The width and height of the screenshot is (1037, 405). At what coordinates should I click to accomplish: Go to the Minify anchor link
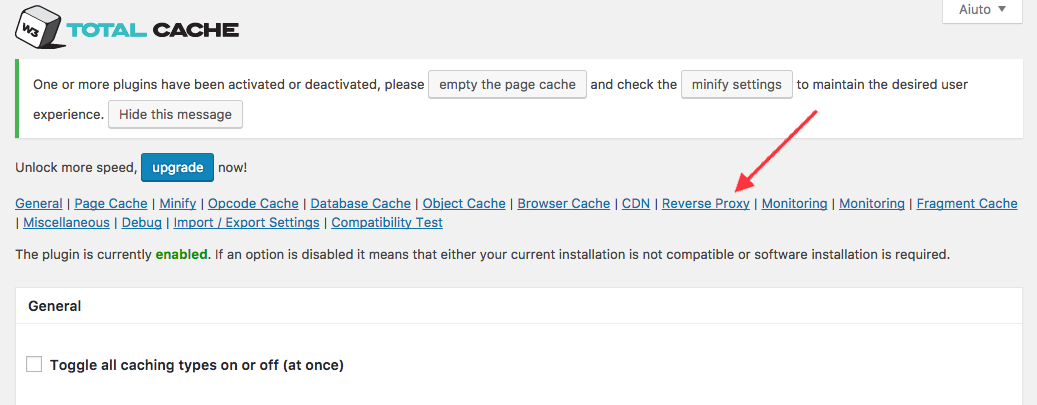178,204
